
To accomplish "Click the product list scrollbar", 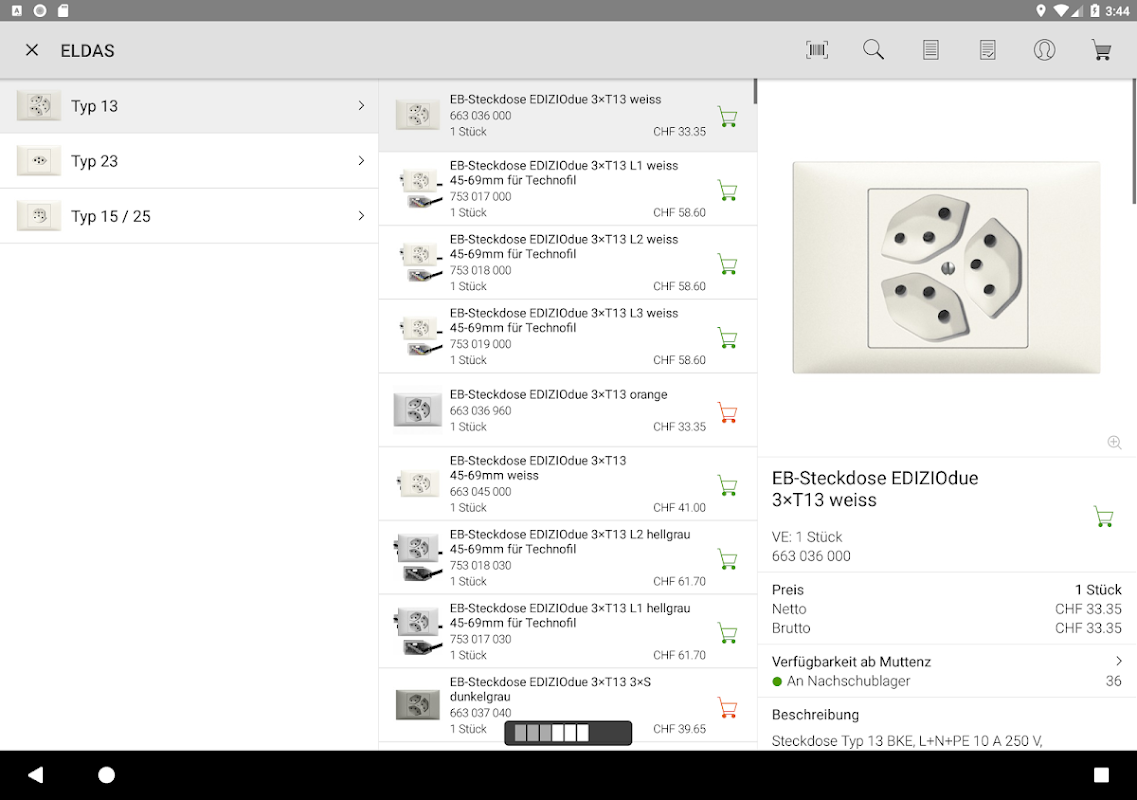I will 755,91.
